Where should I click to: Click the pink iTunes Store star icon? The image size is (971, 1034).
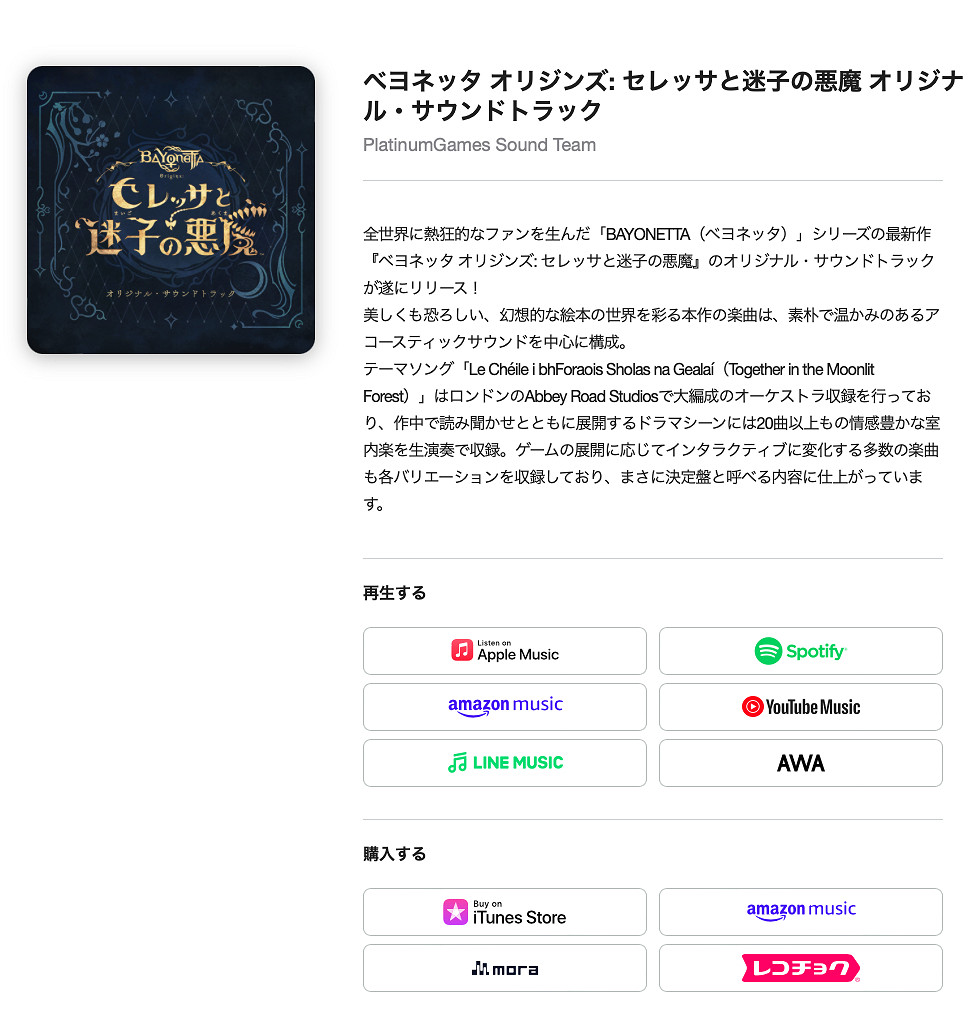coord(456,912)
